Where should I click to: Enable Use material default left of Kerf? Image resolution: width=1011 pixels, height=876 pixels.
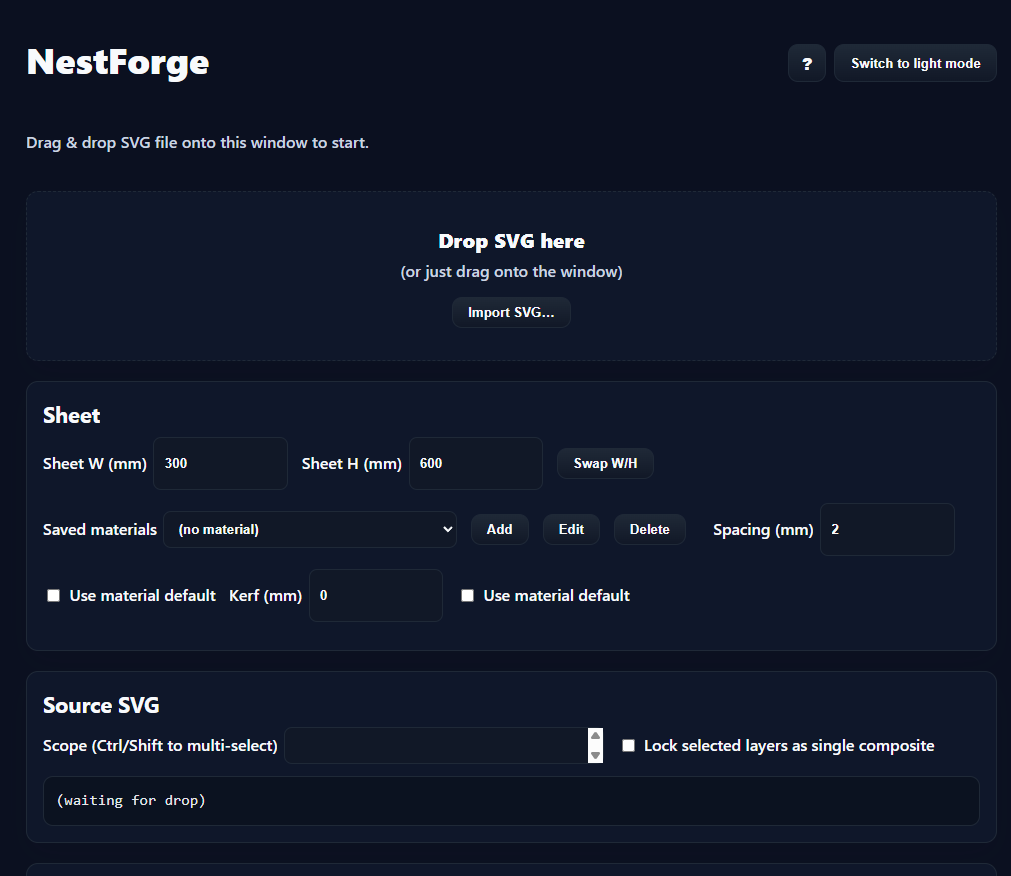54,596
